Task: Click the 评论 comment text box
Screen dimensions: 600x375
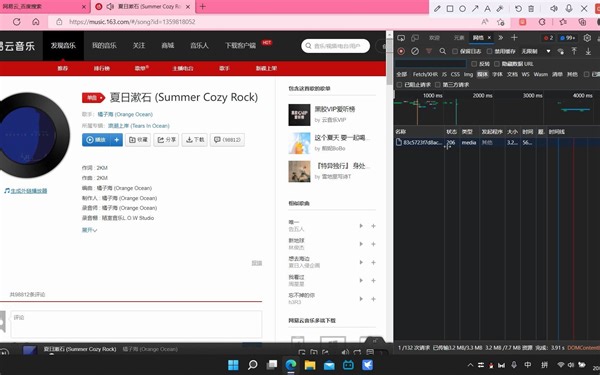Action: 136,324
